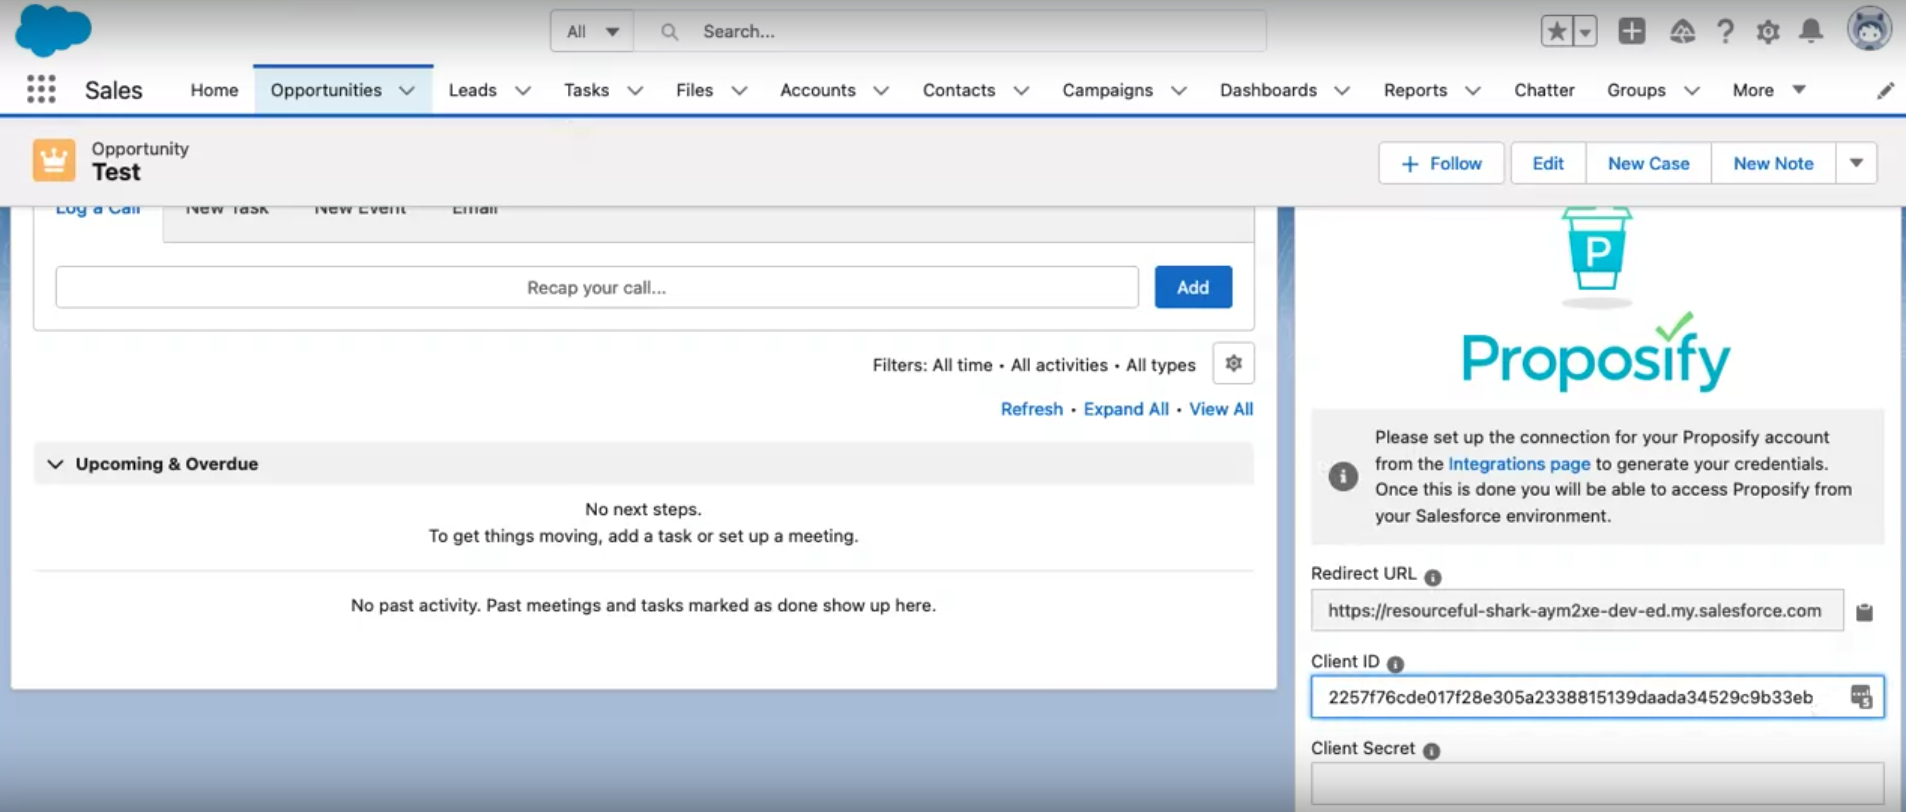Image resolution: width=1906 pixels, height=812 pixels.
Task: Show more record actions dropdown
Action: (1856, 163)
